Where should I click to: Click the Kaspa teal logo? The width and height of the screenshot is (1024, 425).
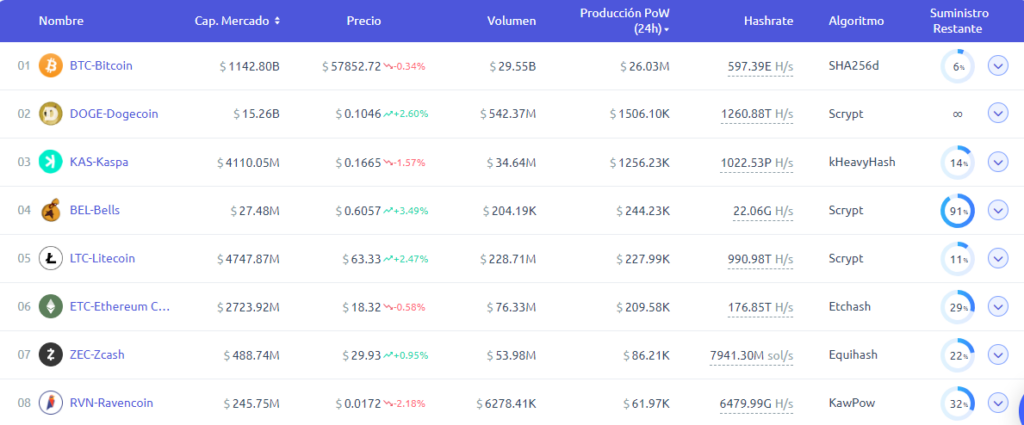pyautogui.click(x=51, y=162)
